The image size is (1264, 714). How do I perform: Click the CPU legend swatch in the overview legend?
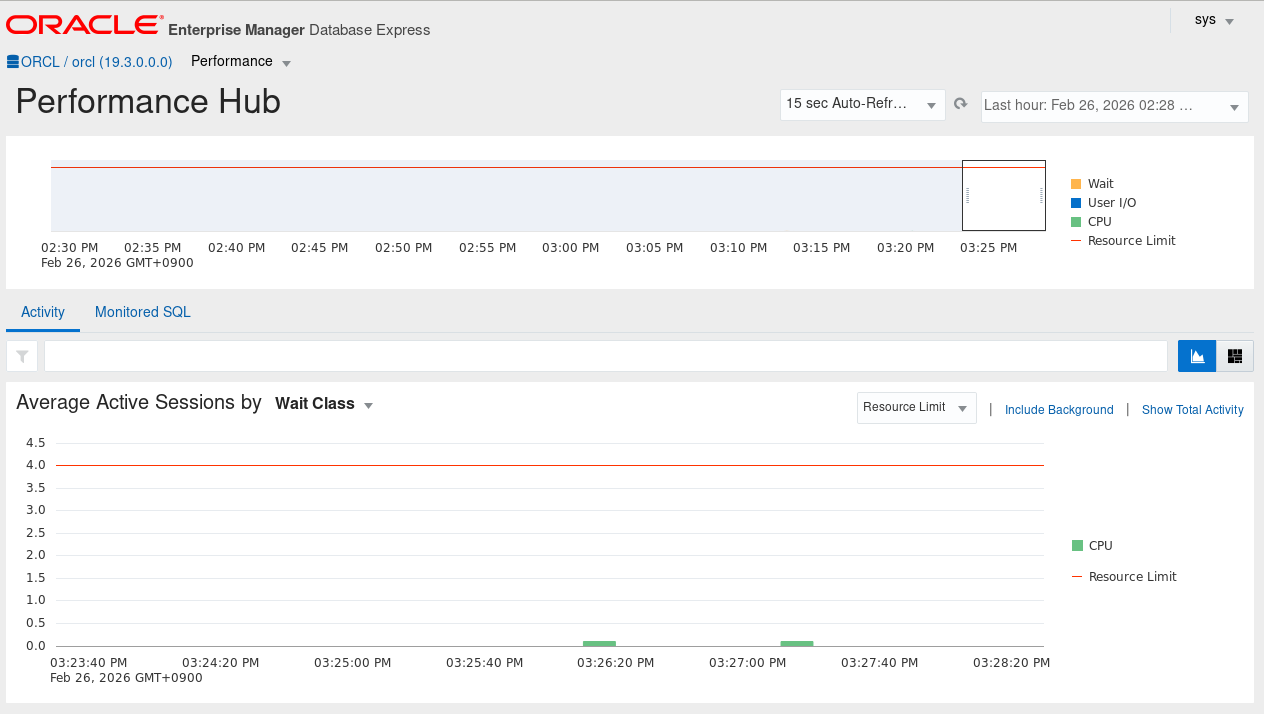1076,222
